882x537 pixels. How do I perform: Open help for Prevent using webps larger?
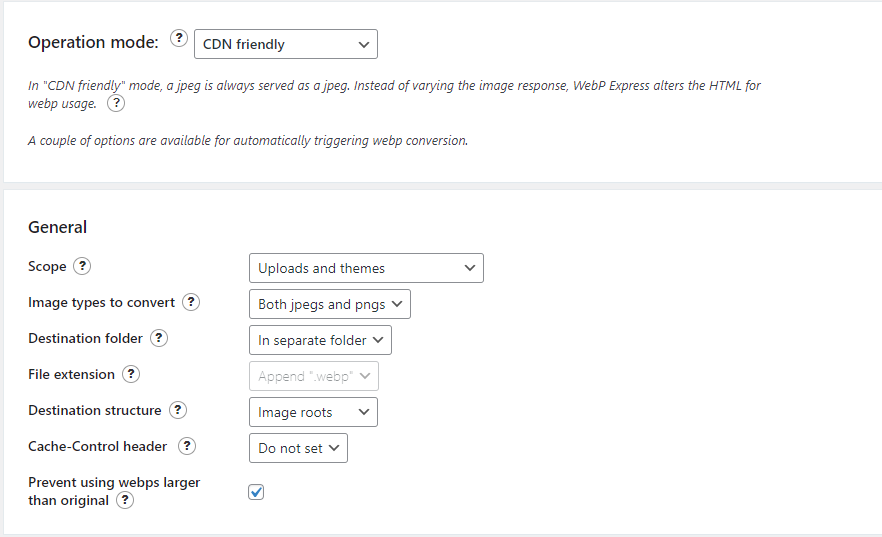[125, 500]
